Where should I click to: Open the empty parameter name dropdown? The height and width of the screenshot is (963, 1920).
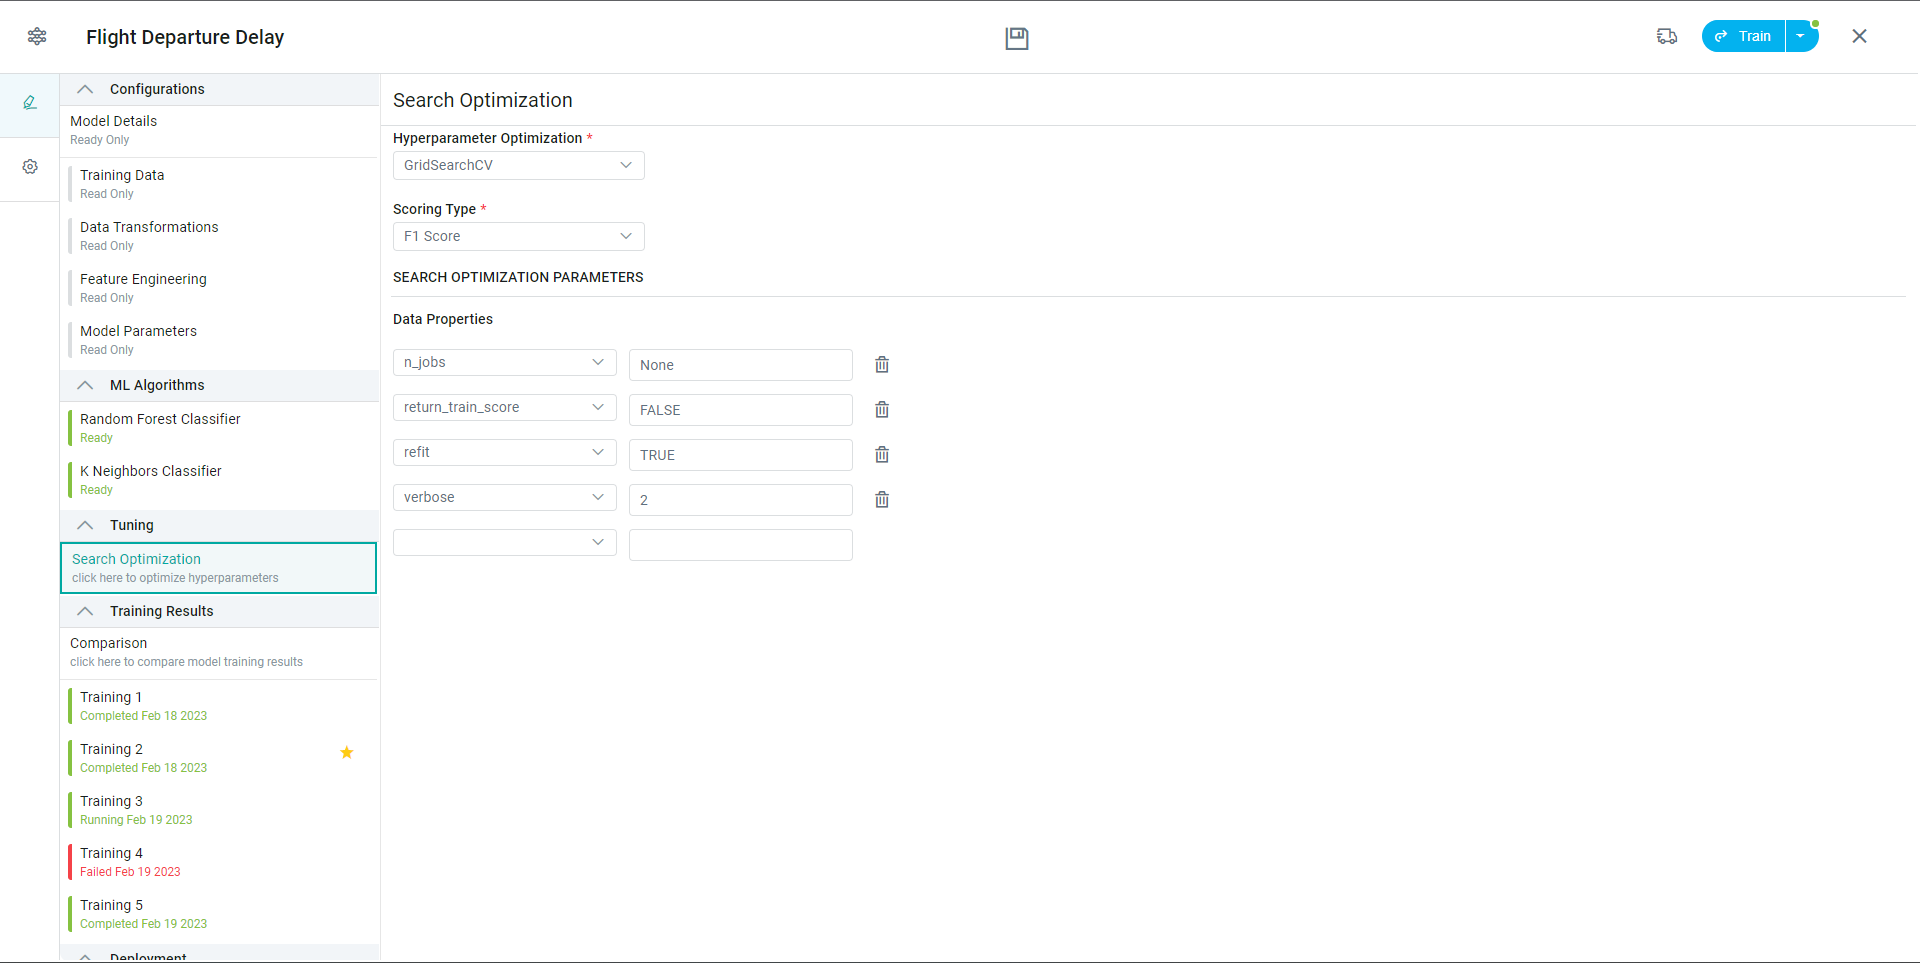(504, 543)
